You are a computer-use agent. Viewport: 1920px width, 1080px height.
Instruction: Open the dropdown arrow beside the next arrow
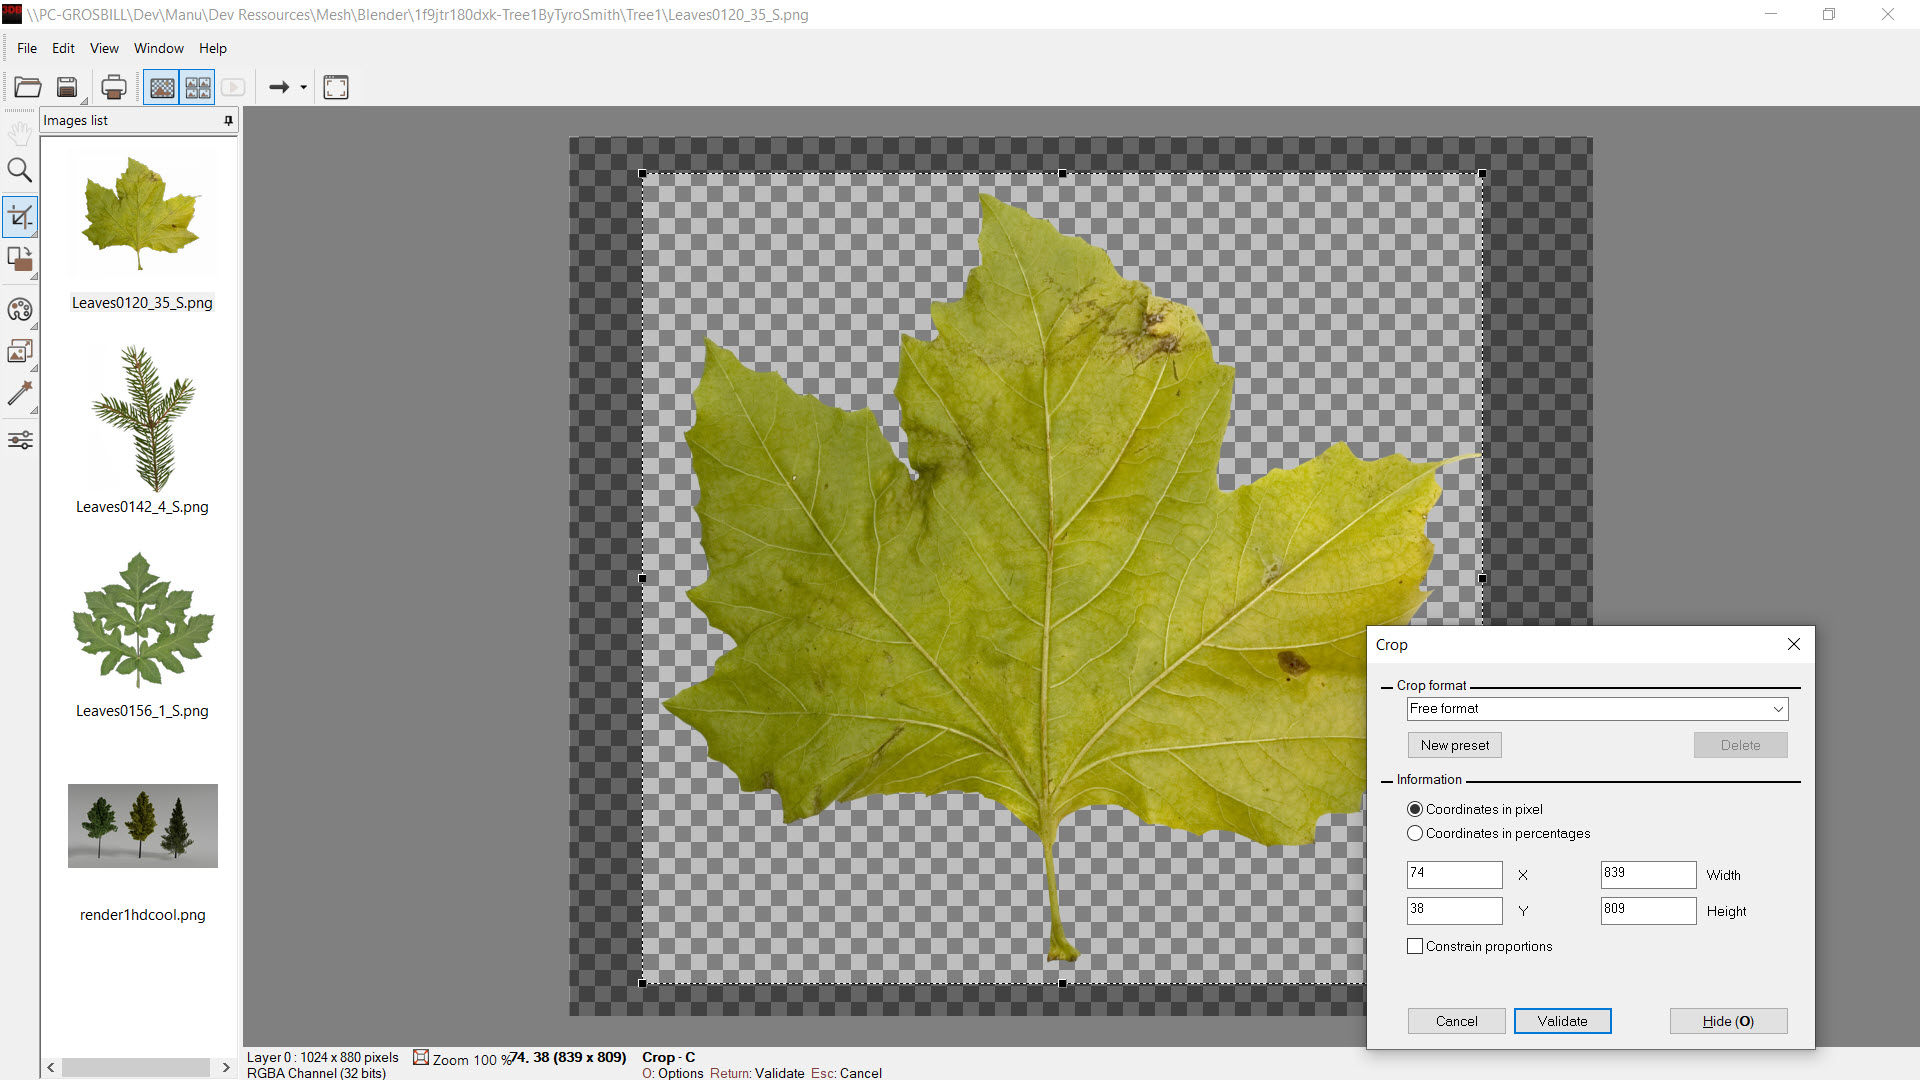tap(303, 87)
